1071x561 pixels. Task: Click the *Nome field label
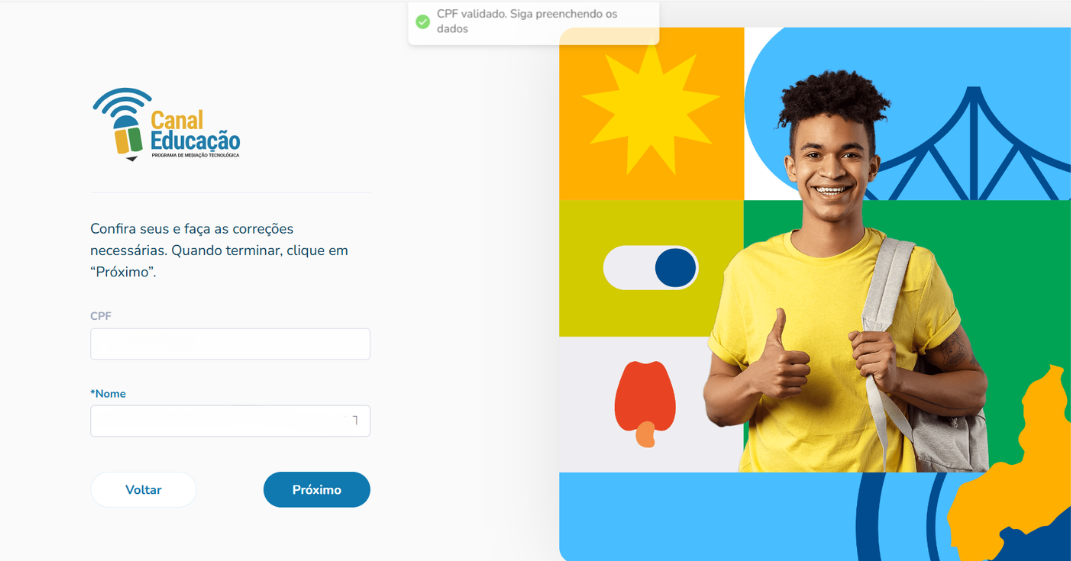coord(108,394)
